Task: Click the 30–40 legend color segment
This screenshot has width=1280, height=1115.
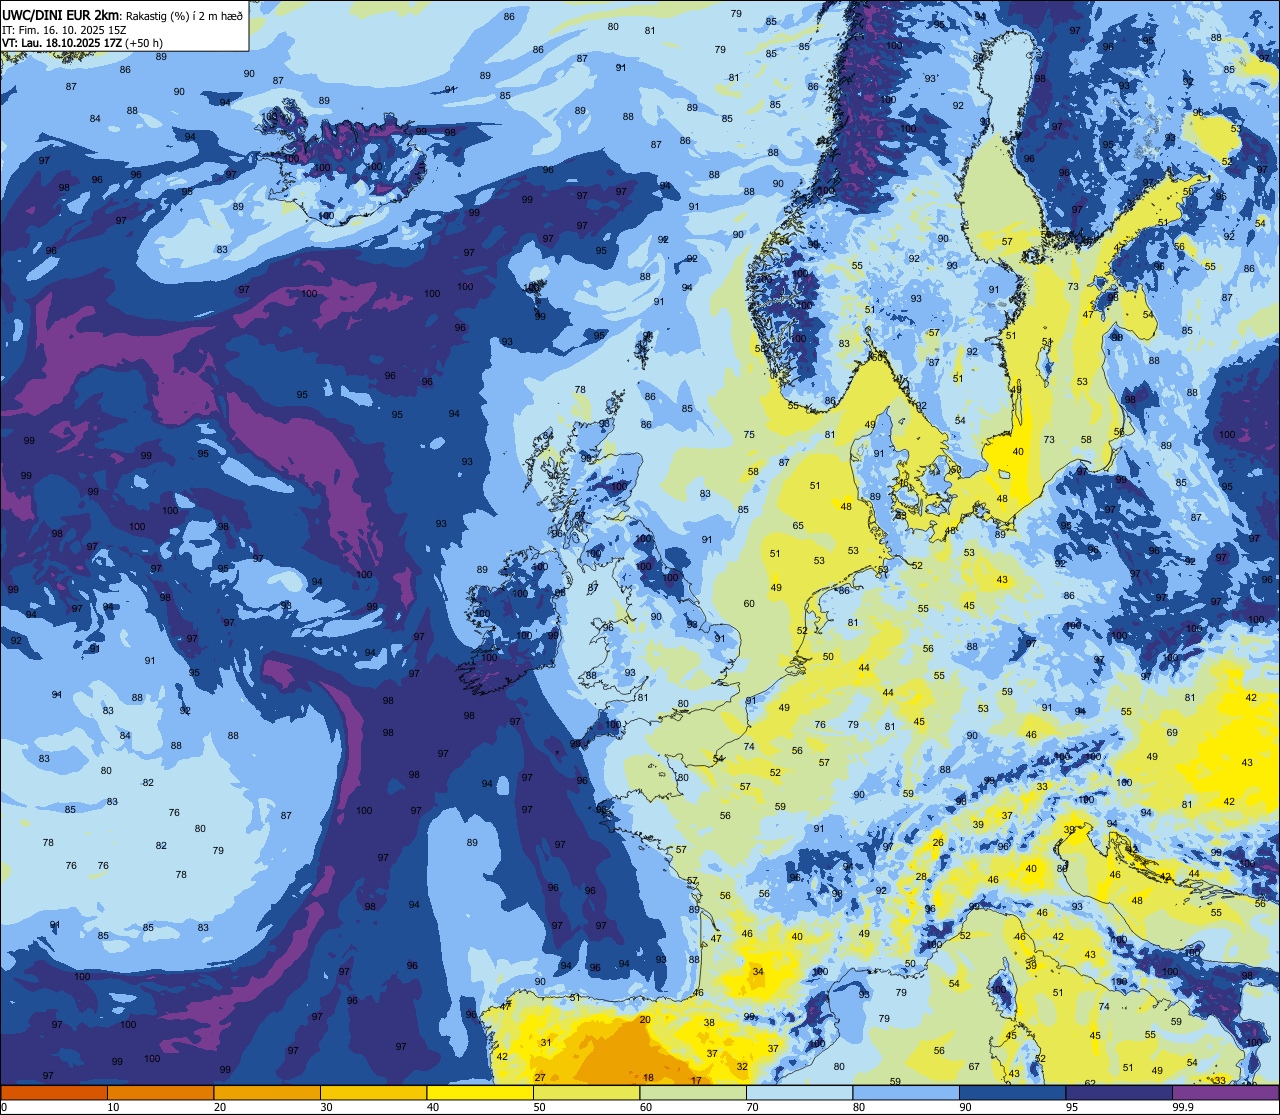Action: tap(373, 1092)
